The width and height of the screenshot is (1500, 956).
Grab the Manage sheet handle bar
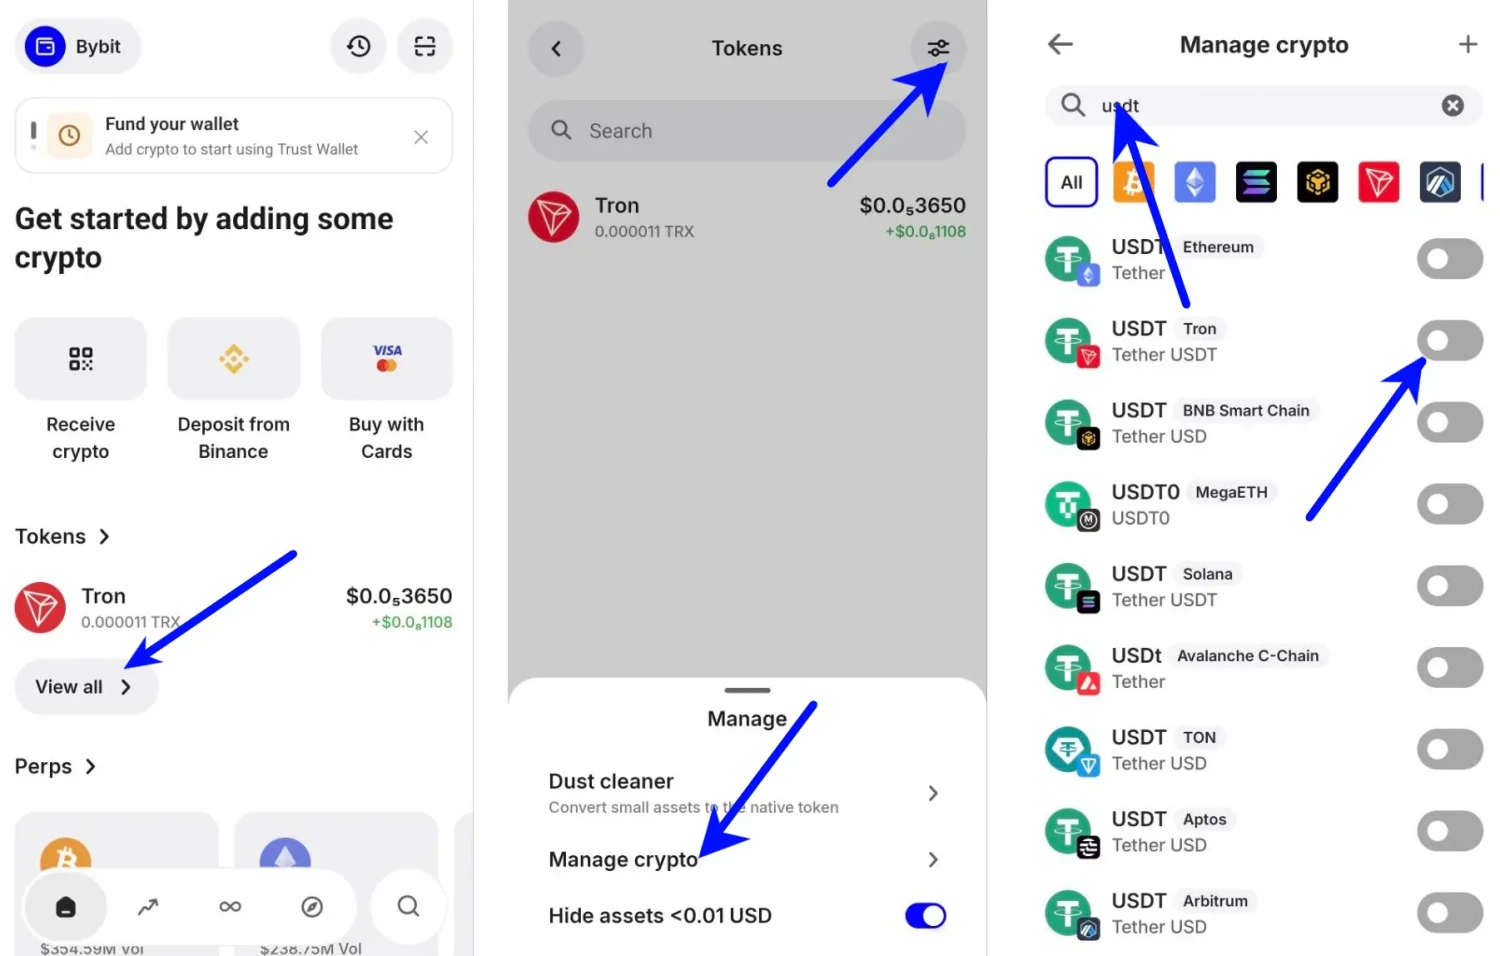747,690
